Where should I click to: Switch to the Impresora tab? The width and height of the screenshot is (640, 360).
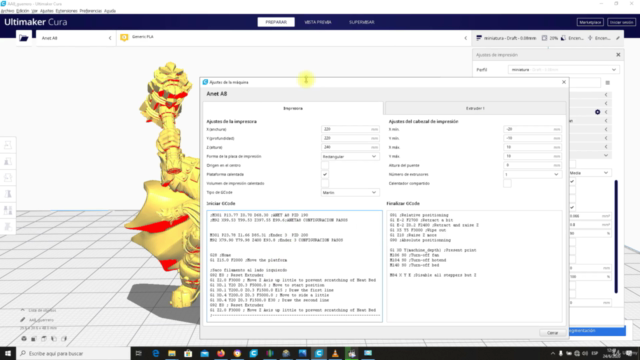[x=293, y=108]
